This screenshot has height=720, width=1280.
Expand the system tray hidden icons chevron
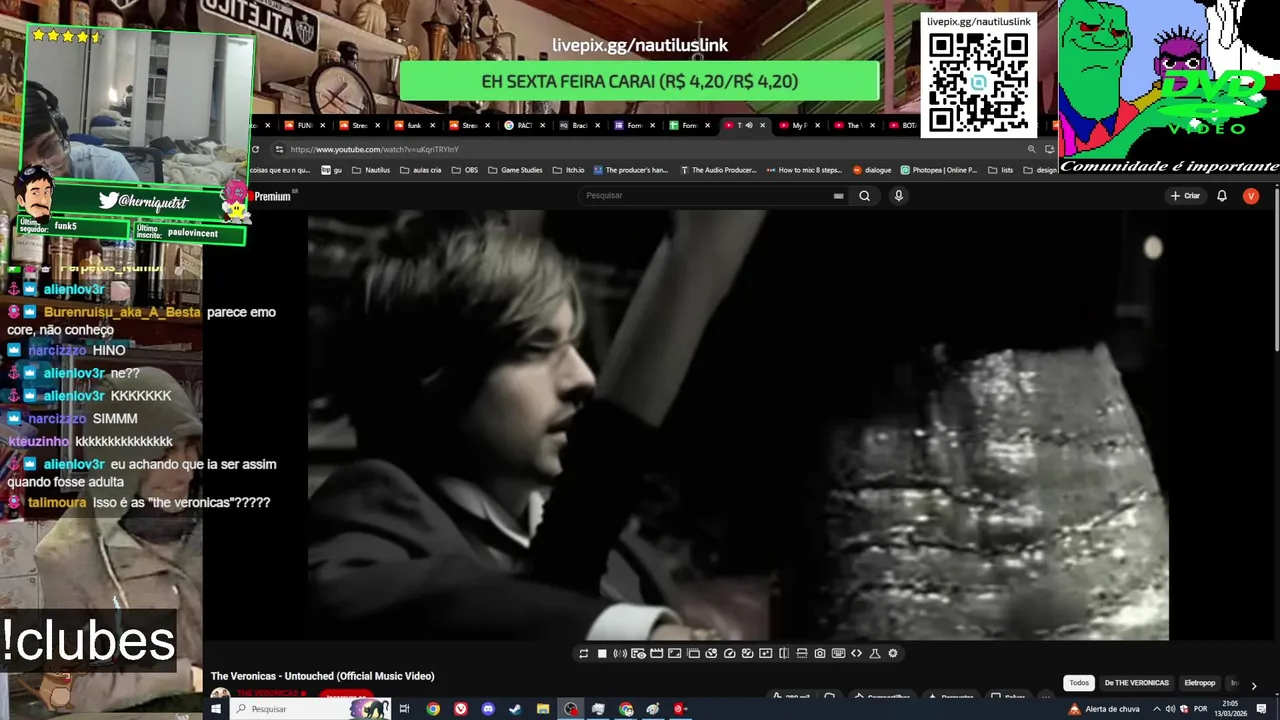(x=1157, y=709)
